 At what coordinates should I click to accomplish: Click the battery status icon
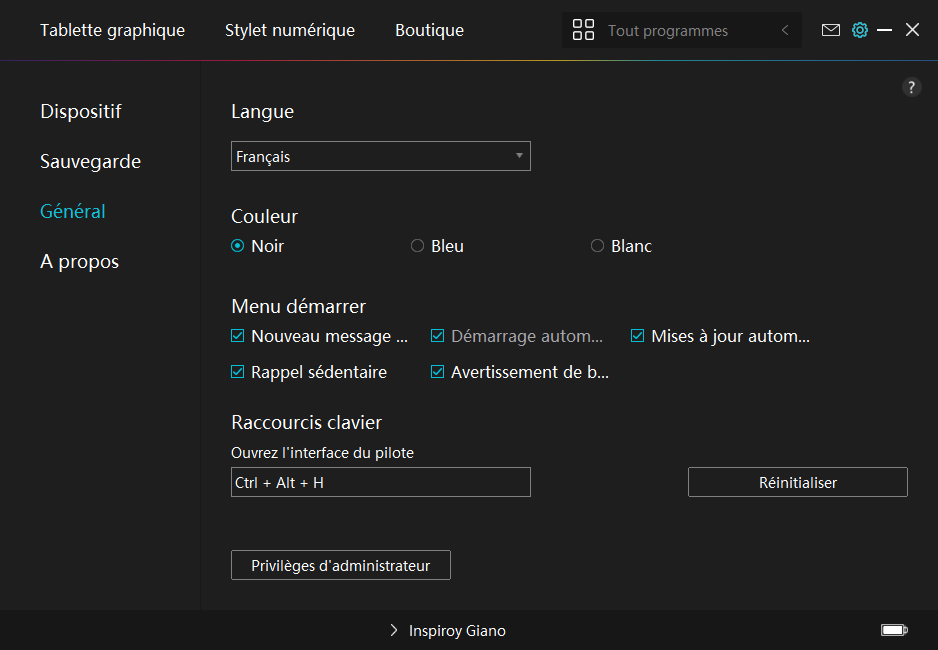(x=893, y=630)
